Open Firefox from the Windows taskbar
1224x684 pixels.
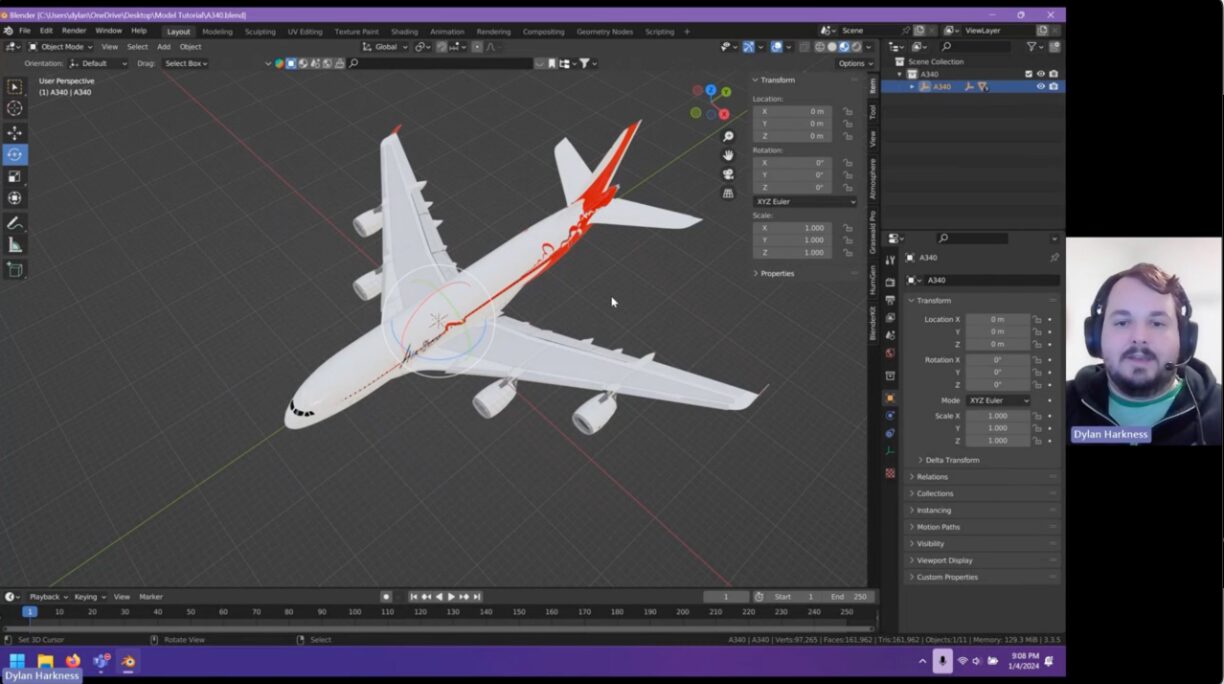pyautogui.click(x=73, y=661)
